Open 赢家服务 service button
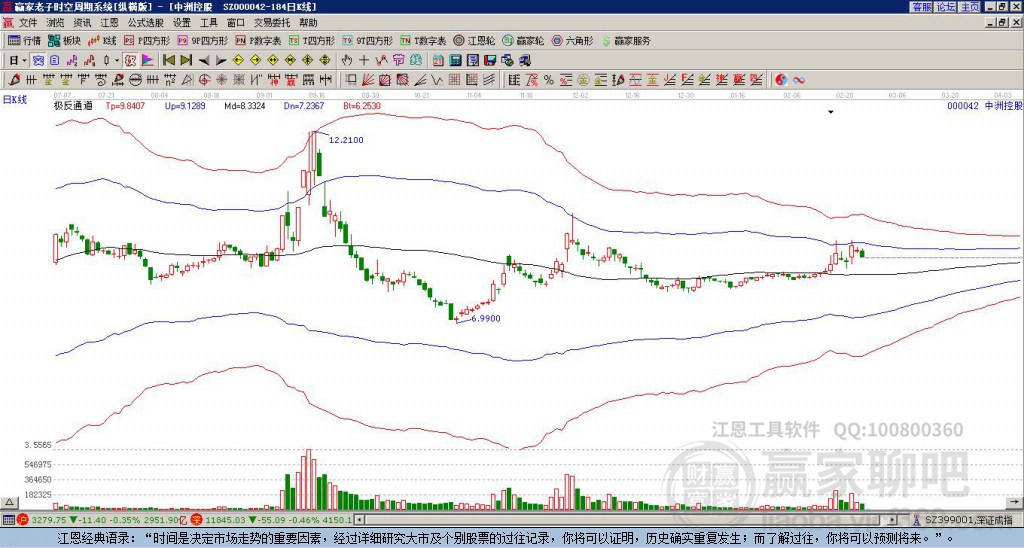This screenshot has height=548, width=1024. click(x=626, y=40)
